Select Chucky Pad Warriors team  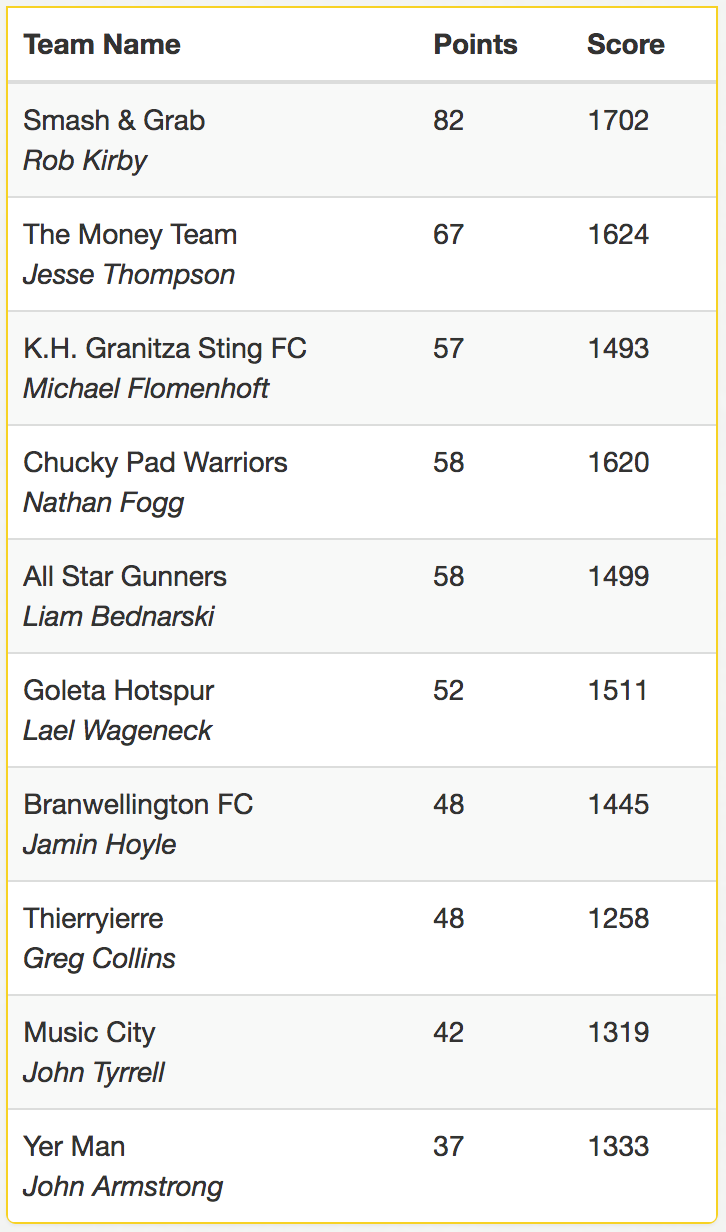tap(155, 462)
